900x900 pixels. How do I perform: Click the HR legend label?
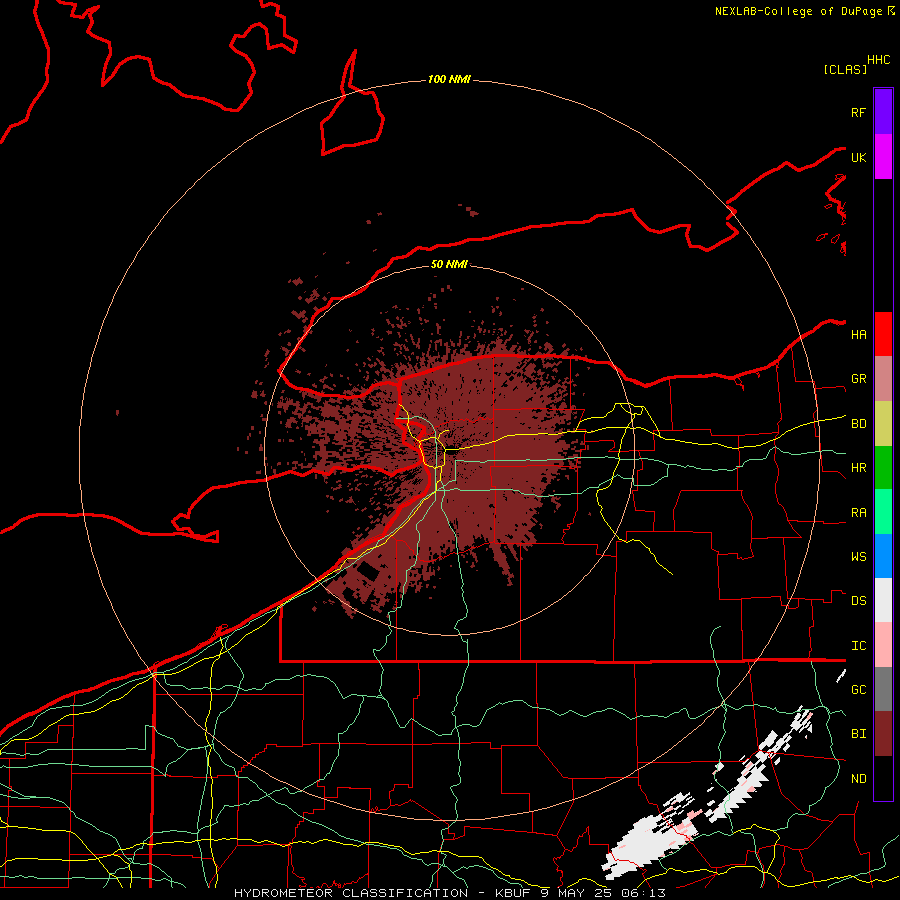pos(858,468)
